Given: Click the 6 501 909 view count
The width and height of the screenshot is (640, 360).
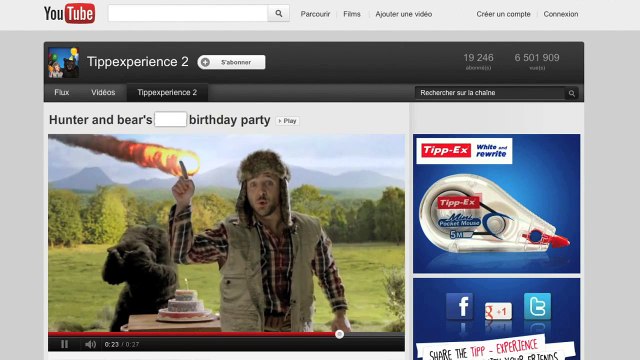Looking at the screenshot, I should pyautogui.click(x=537, y=58).
